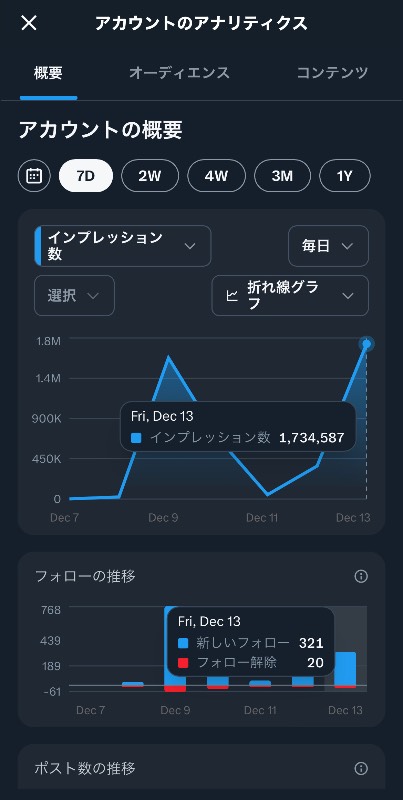Click the Dec 13 blue follower bar

coord(345,669)
